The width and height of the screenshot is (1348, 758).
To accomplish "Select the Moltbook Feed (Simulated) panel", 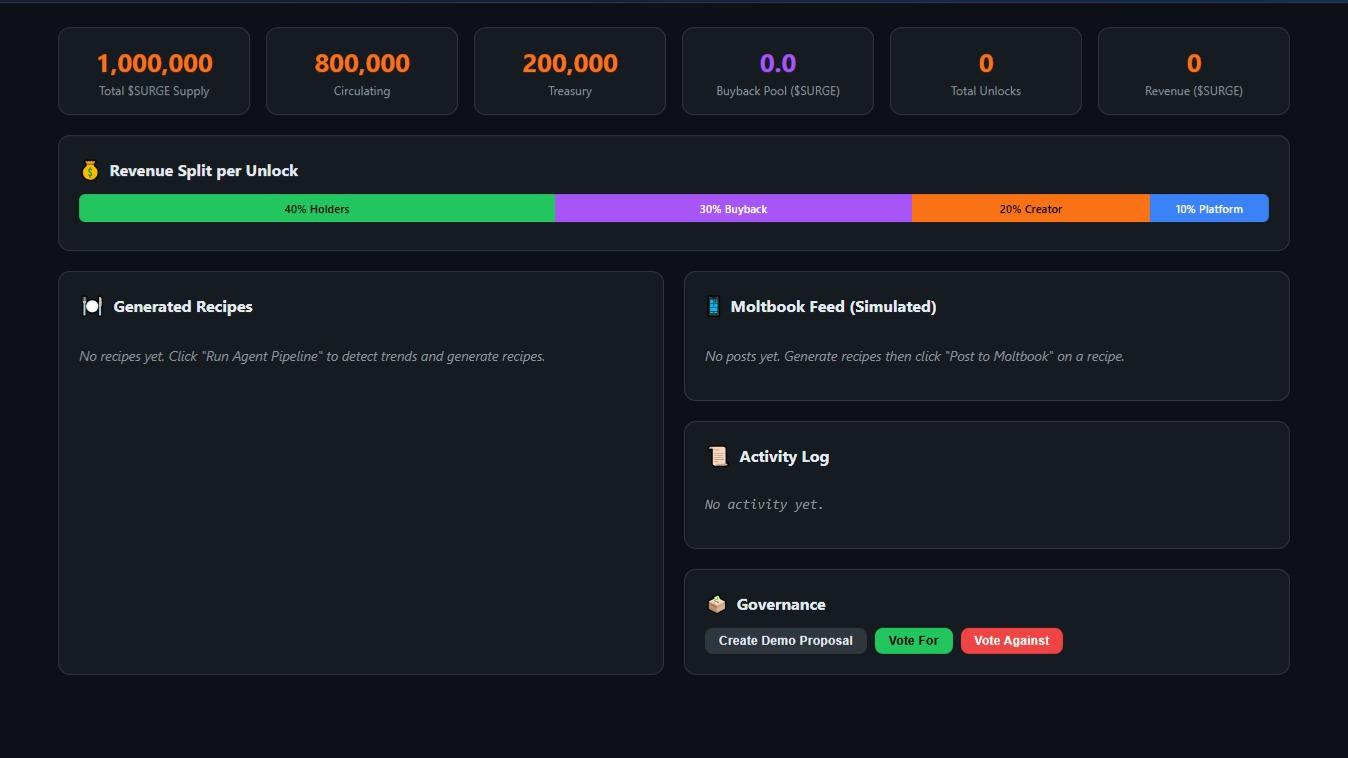I will coord(986,335).
